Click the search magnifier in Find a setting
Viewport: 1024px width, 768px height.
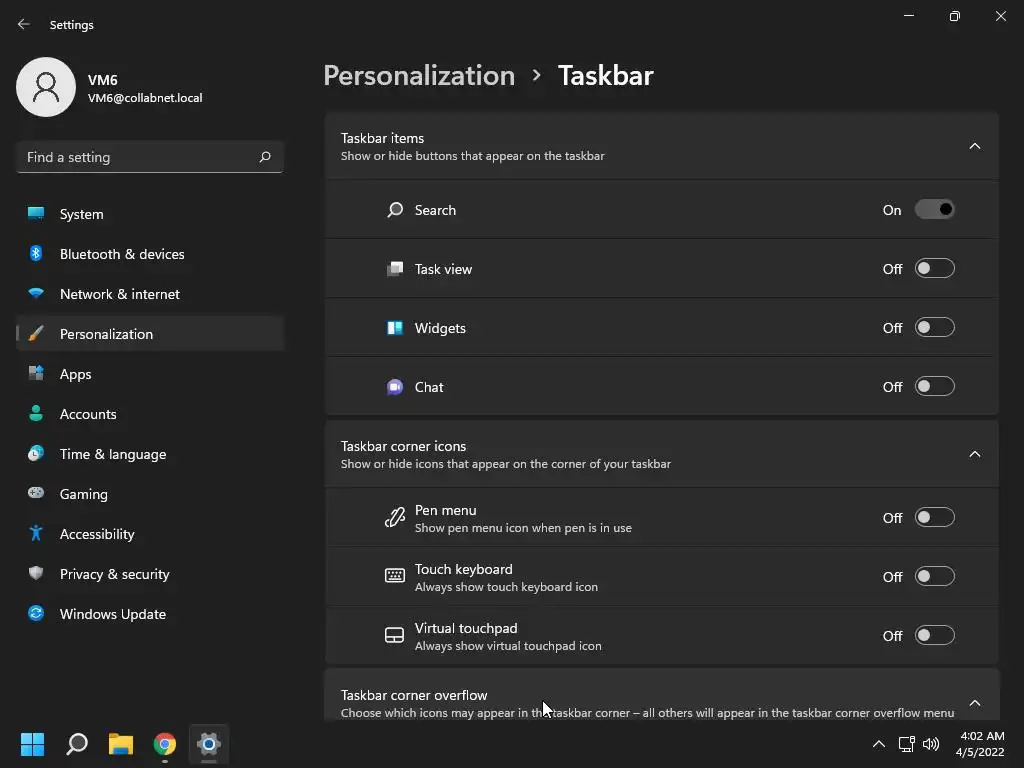[x=265, y=157]
